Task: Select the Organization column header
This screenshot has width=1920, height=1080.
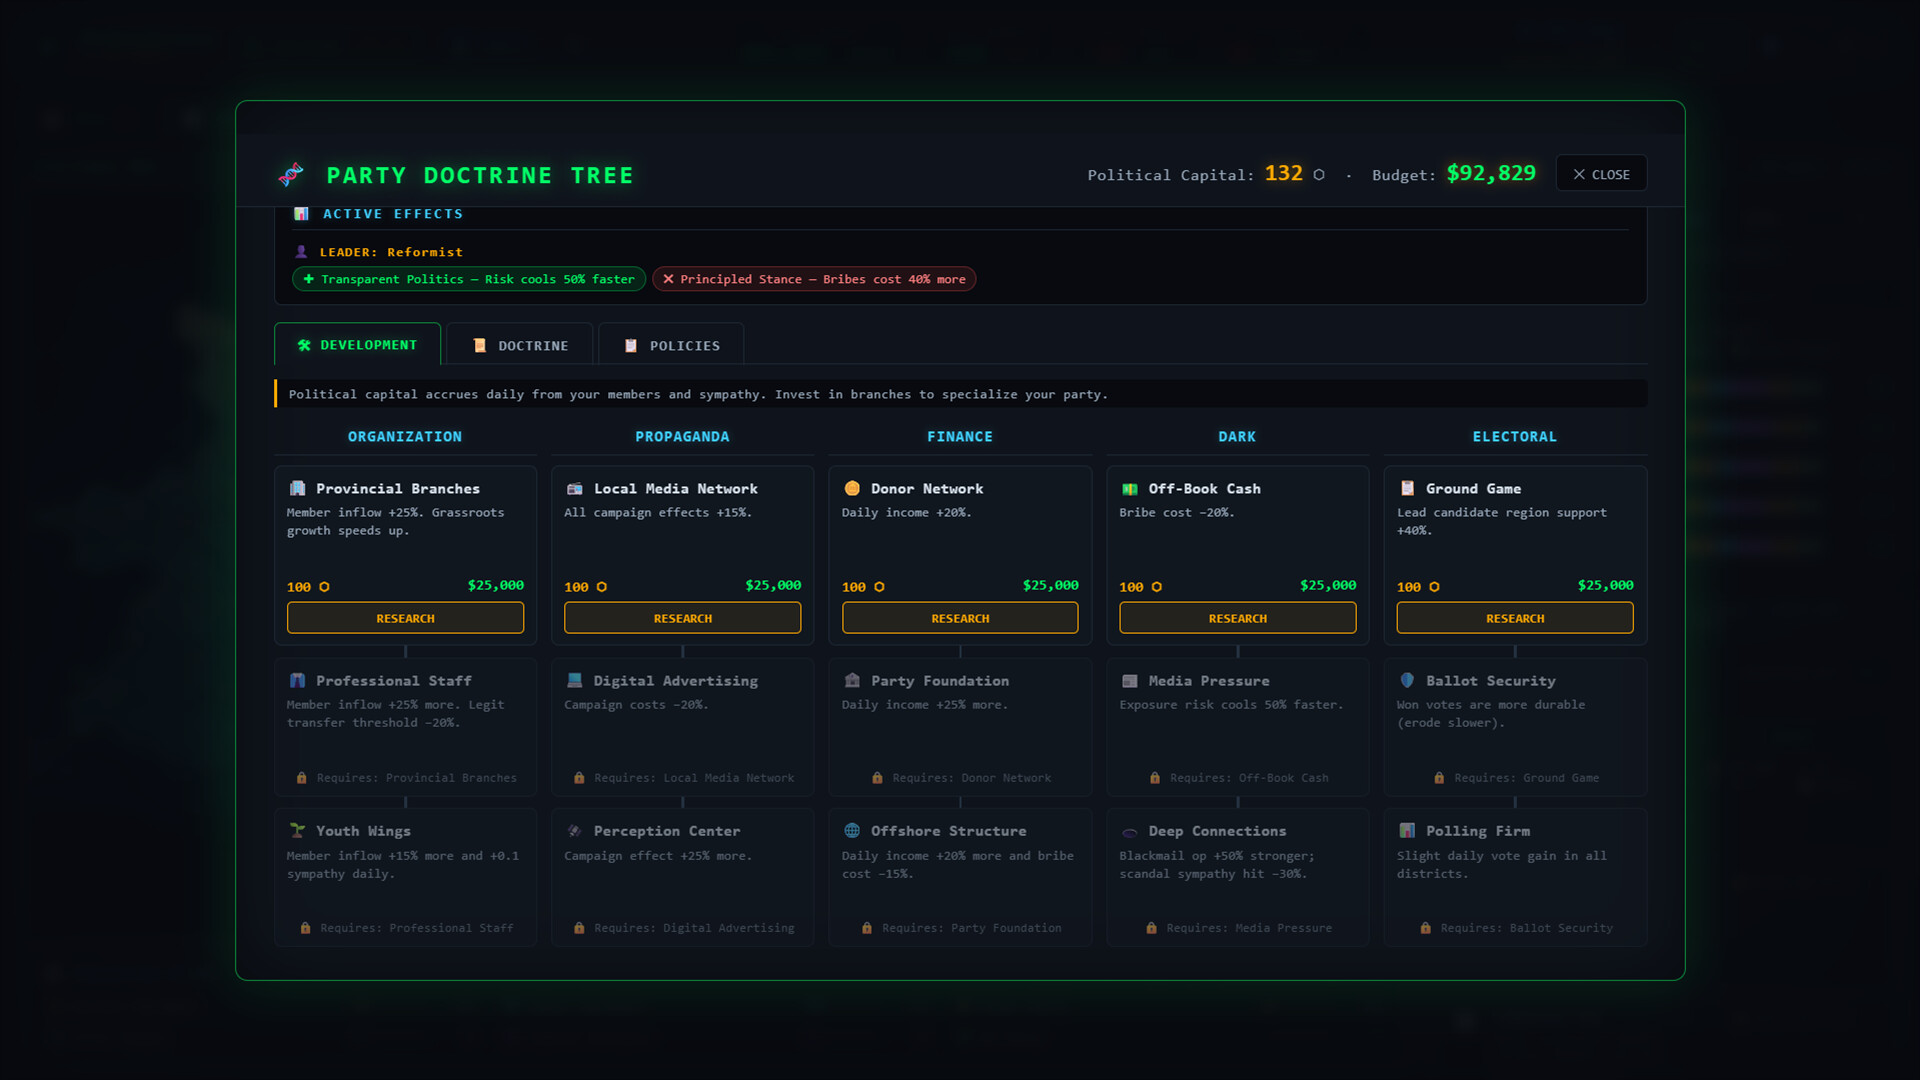Action: (405, 437)
